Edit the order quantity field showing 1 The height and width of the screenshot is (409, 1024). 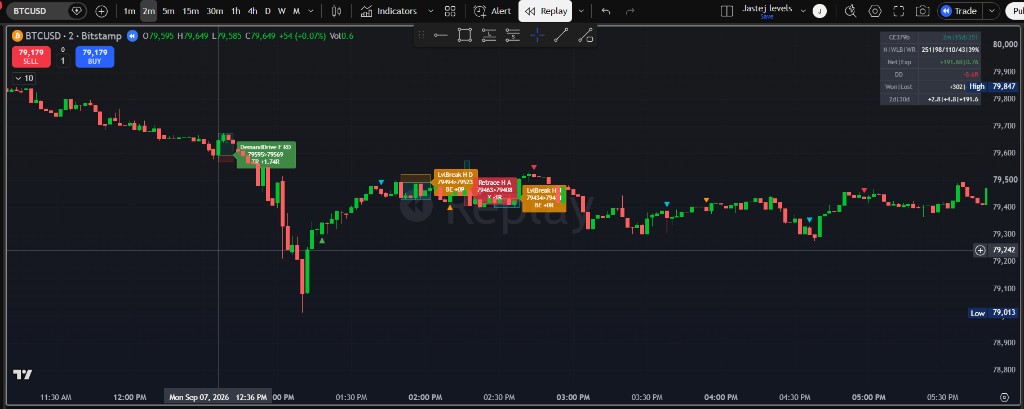point(63,61)
